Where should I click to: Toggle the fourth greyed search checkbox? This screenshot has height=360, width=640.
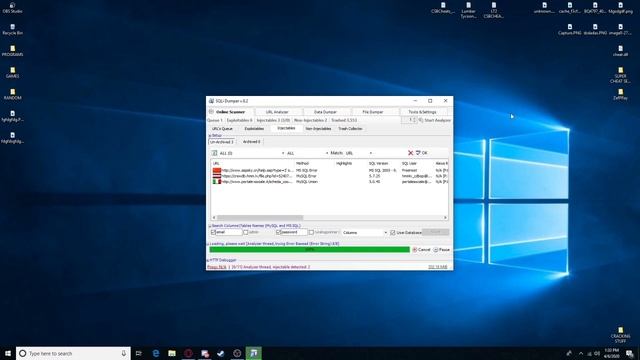click(311, 232)
